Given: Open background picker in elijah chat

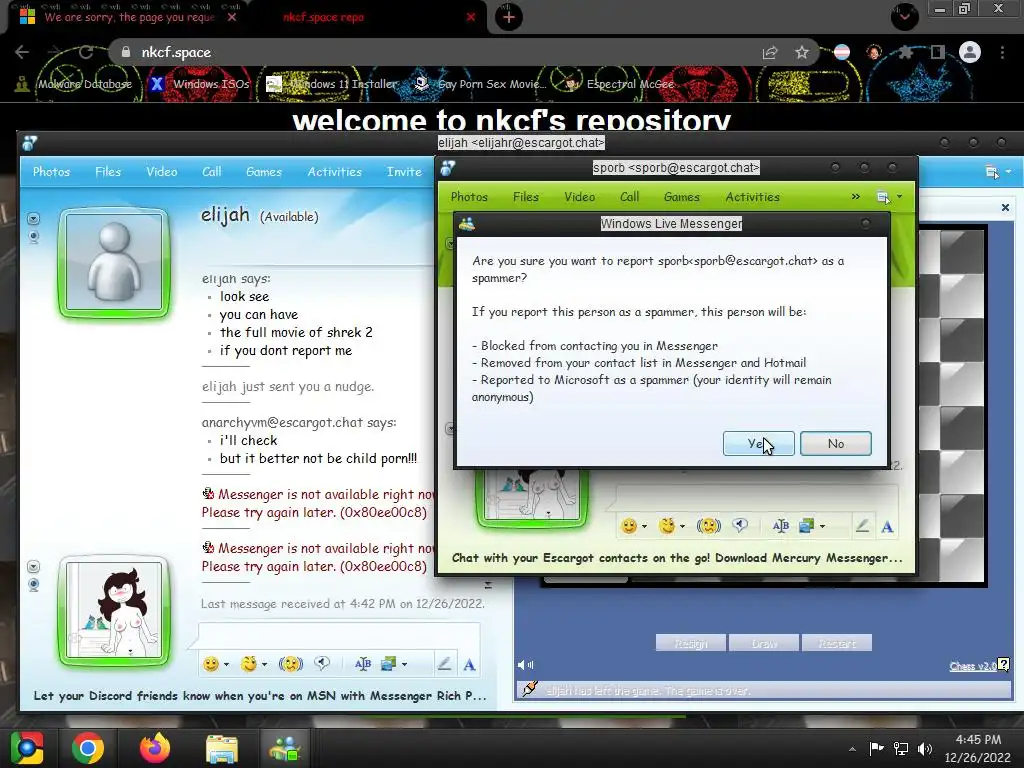Looking at the screenshot, I should pos(389,664).
